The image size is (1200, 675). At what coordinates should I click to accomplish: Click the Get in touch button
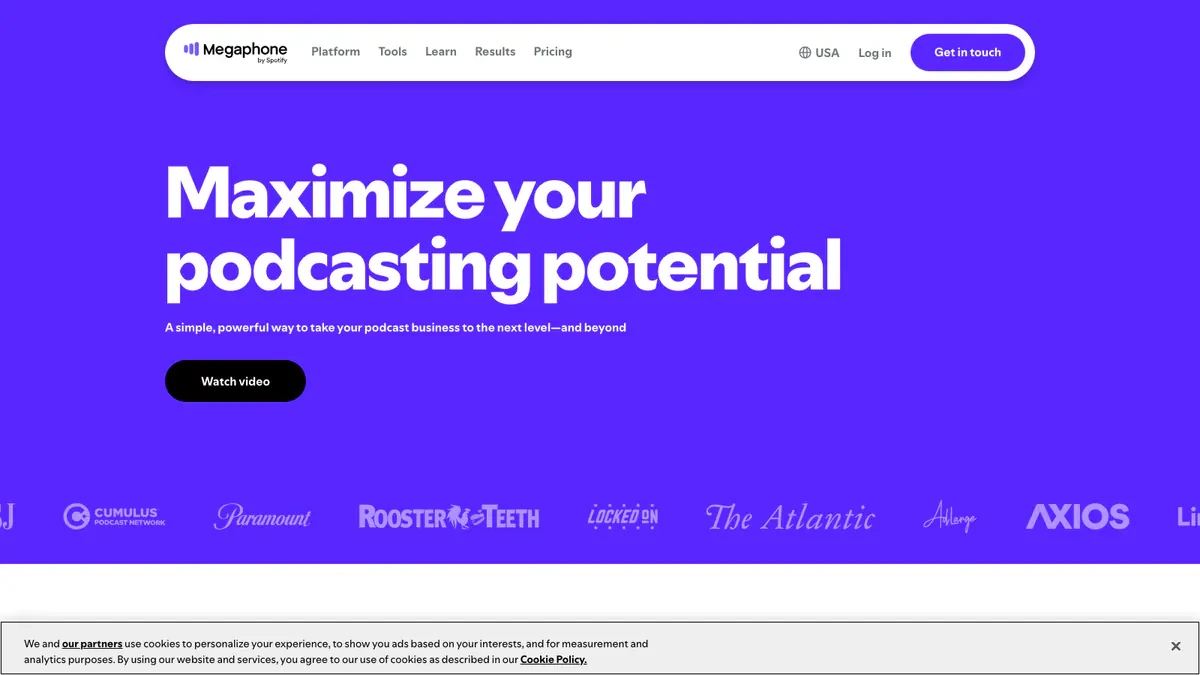[x=967, y=52]
